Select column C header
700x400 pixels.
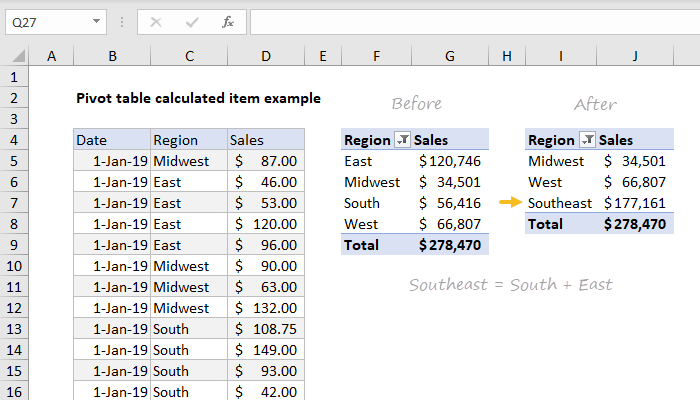pyautogui.click(x=189, y=56)
